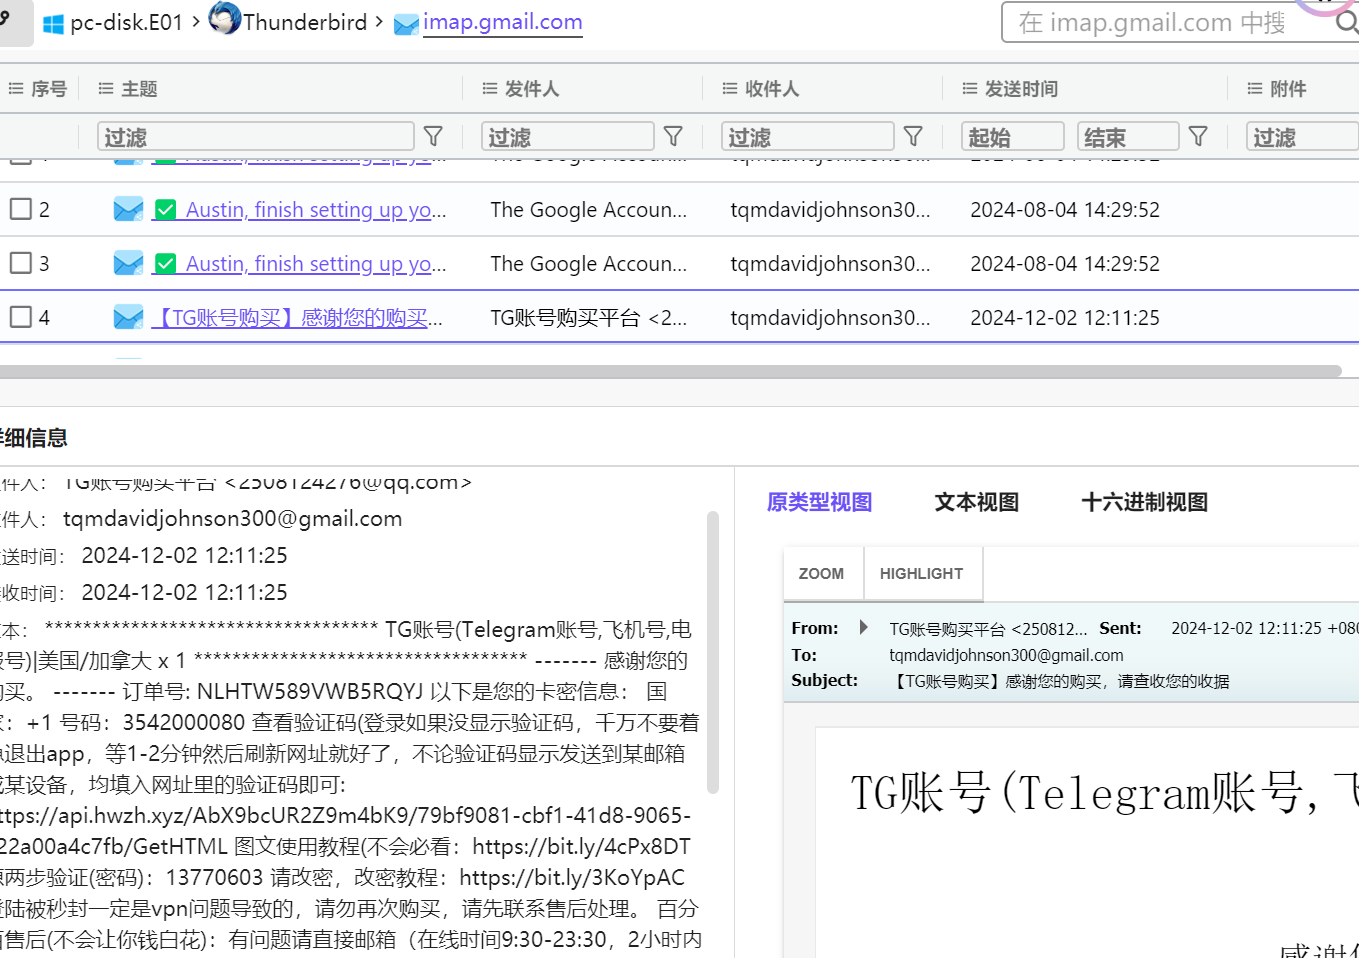The width and height of the screenshot is (1359, 958).
Task: Click the 2024-12-02 12:11:25 cell in row 4
Action: tap(1065, 318)
